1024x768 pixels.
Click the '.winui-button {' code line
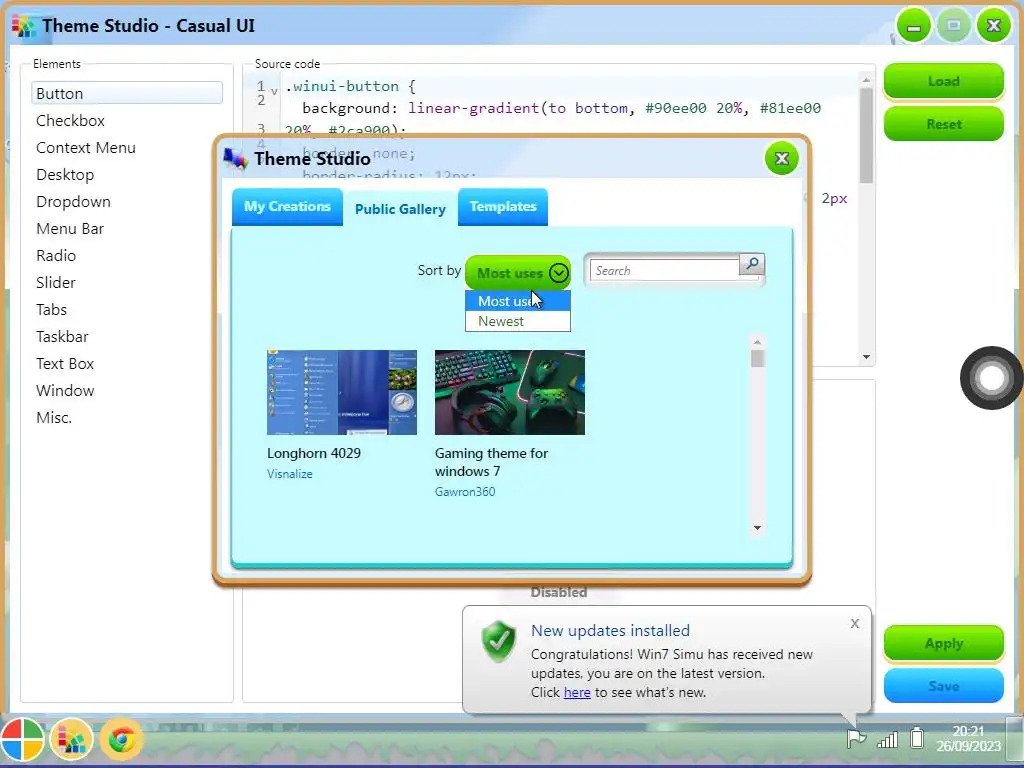(x=350, y=86)
